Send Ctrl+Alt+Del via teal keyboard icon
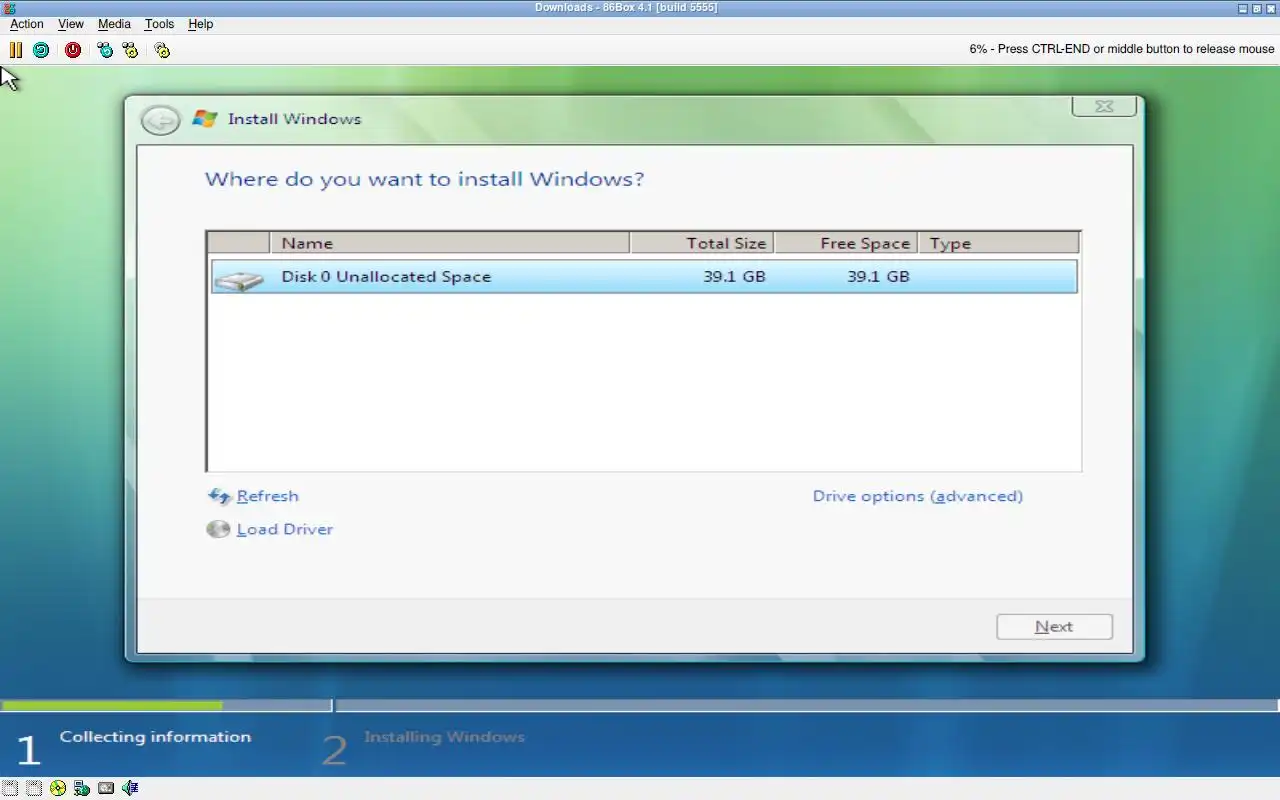Viewport: 1280px width, 800px height. 105,50
